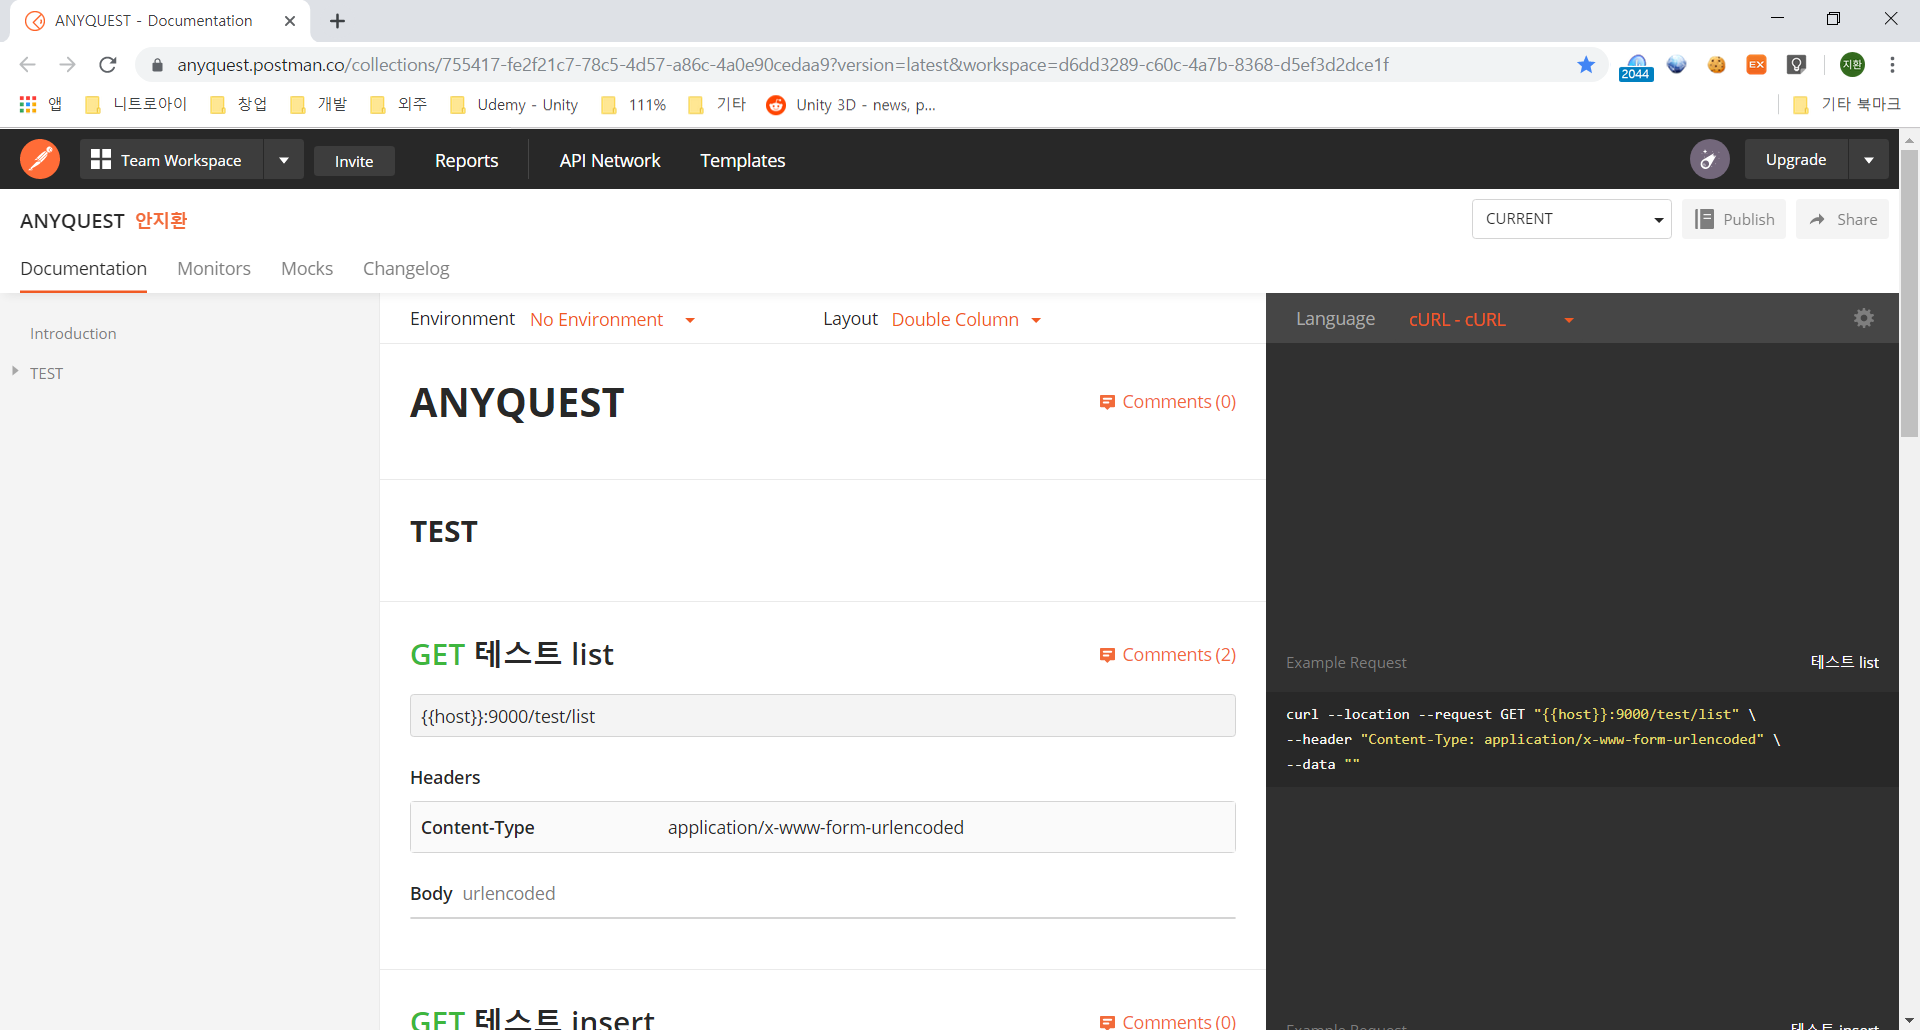
Task: Click the curl example code block
Action: point(1582,740)
